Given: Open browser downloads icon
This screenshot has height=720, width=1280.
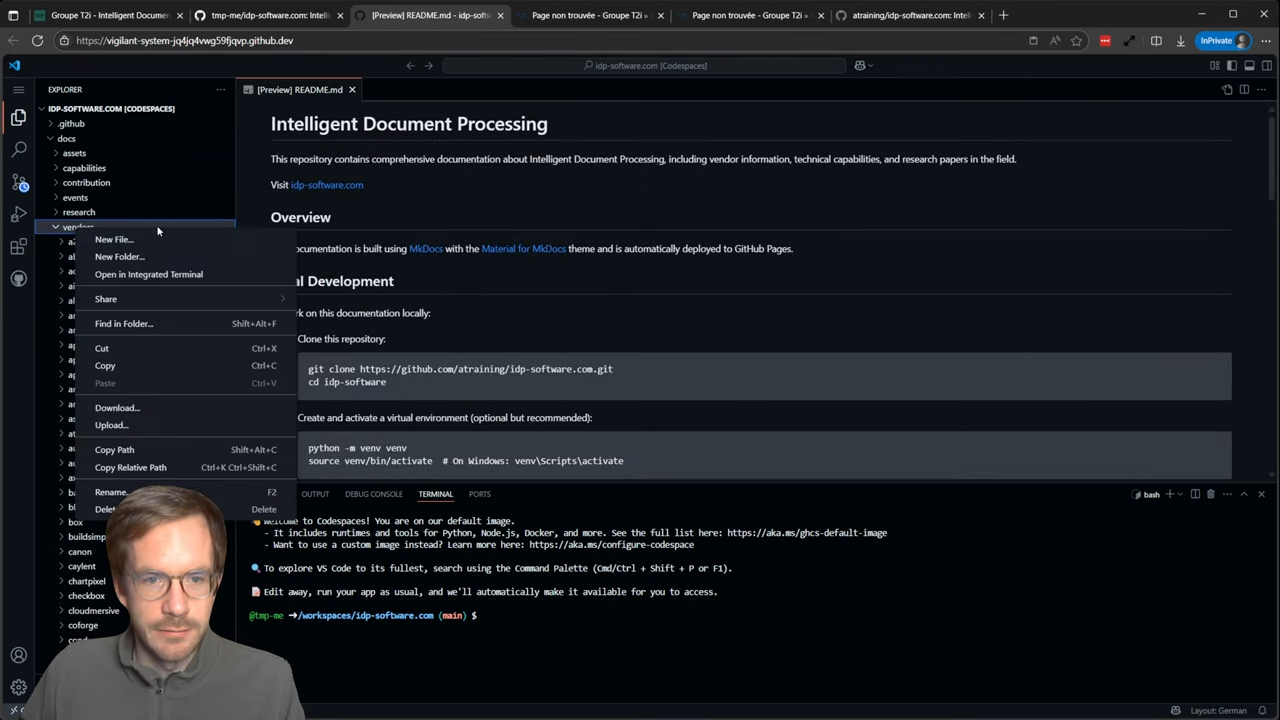Looking at the screenshot, I should pos(1180,41).
